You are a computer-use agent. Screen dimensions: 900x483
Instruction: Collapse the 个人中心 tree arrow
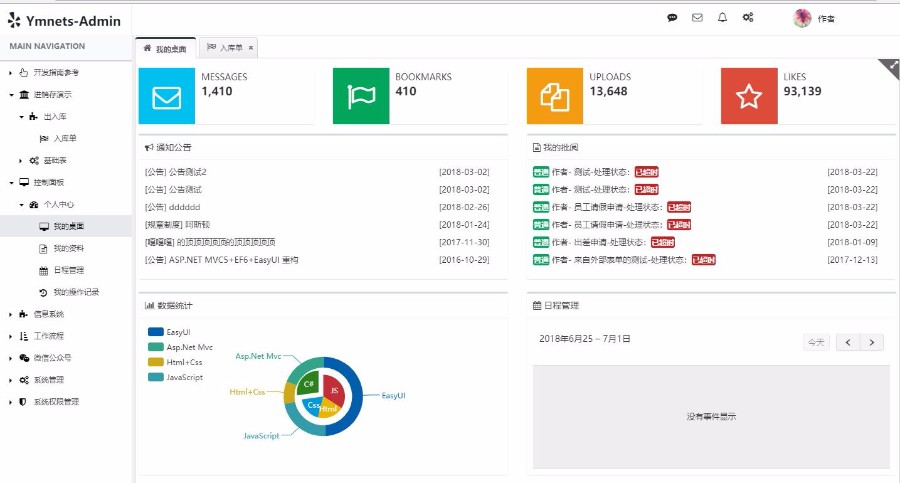pyautogui.click(x=21, y=204)
